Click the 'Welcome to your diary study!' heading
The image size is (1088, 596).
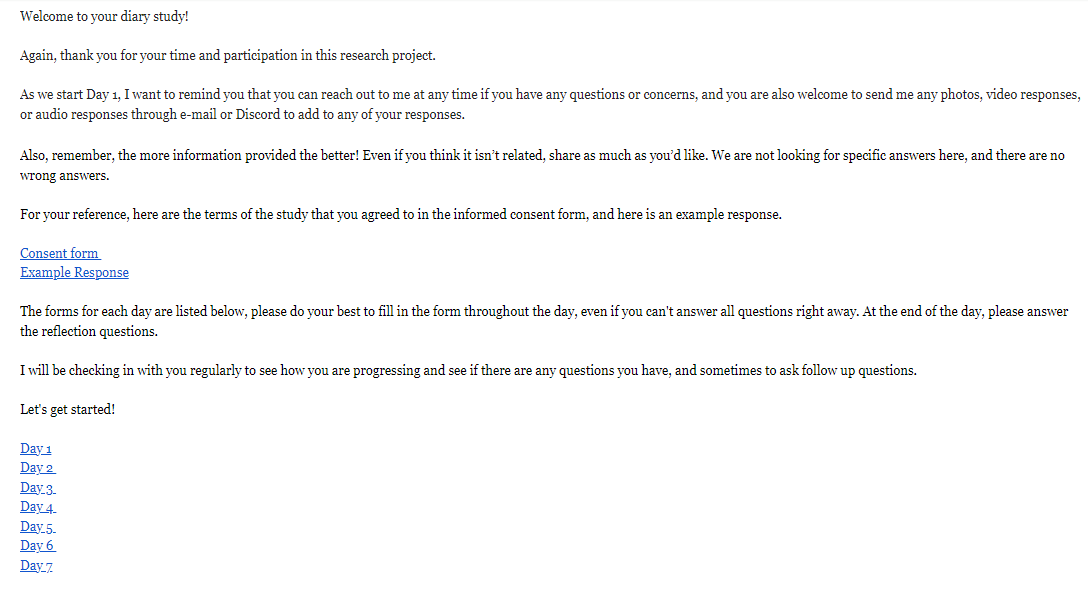[104, 17]
